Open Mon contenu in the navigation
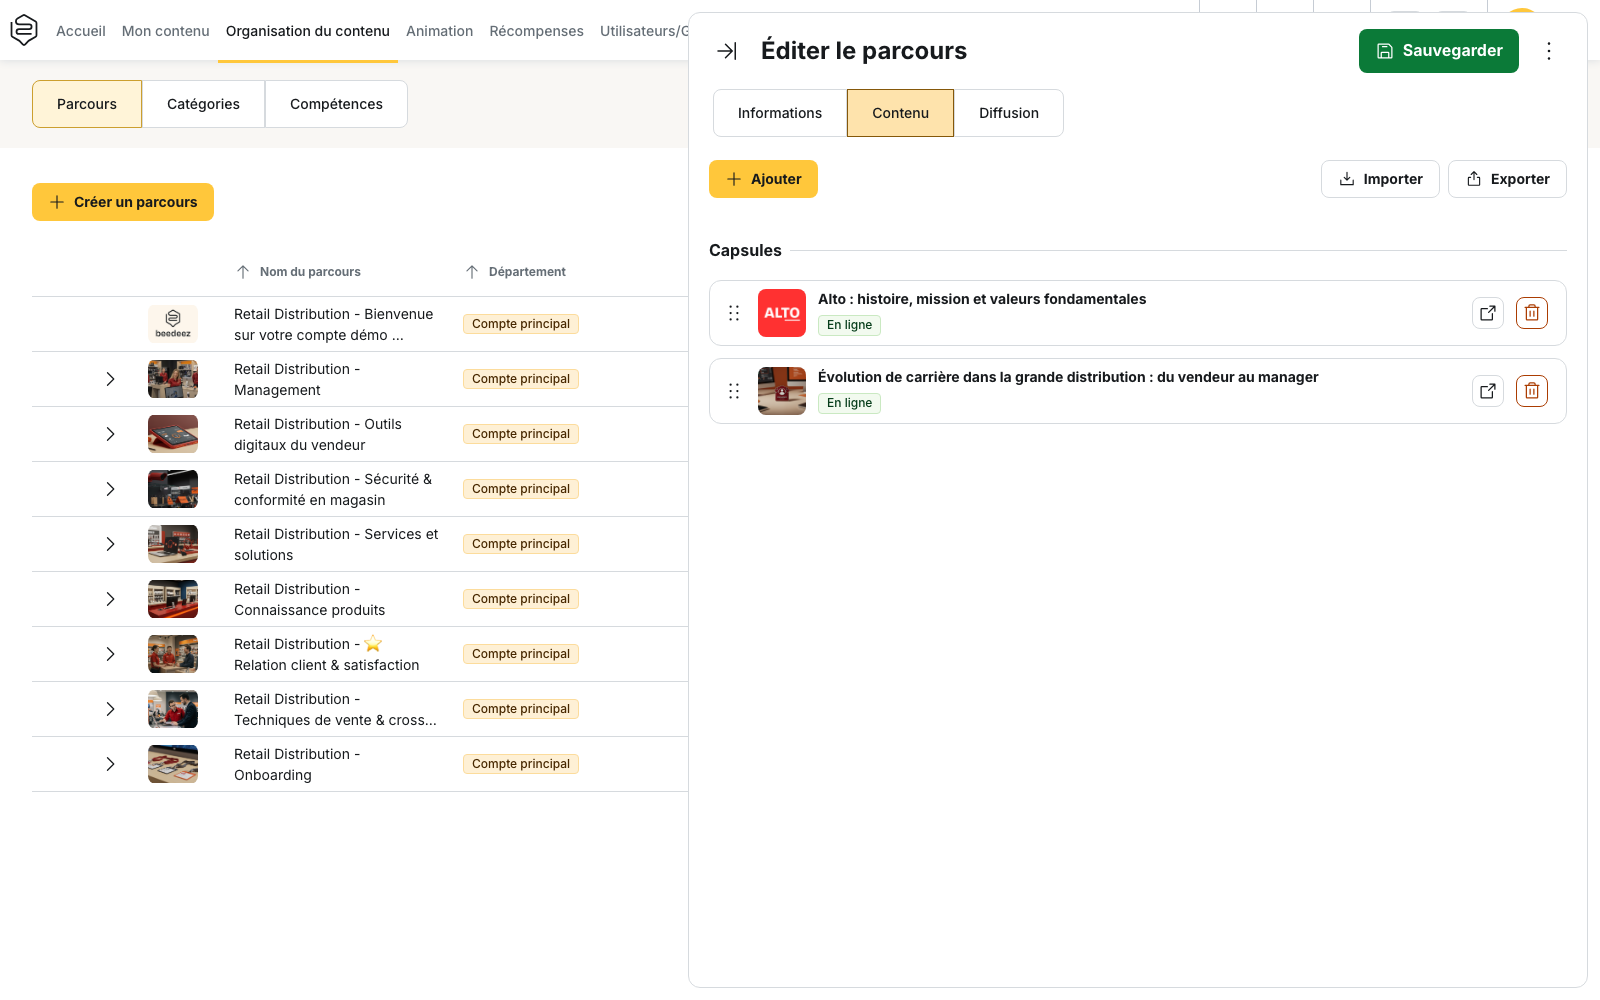 pos(166,31)
